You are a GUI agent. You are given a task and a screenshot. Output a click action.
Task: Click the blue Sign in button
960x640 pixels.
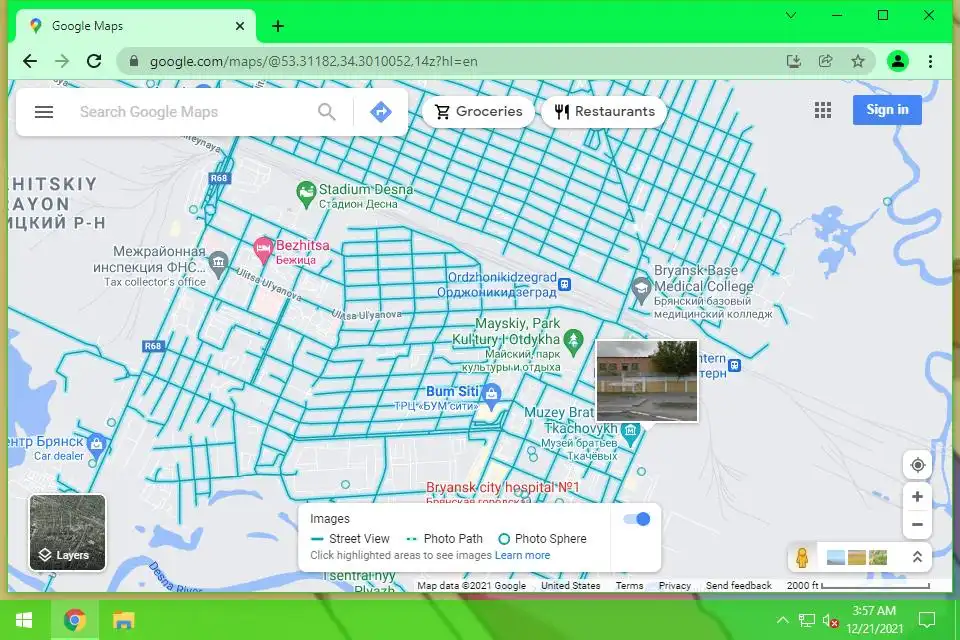[x=887, y=110]
